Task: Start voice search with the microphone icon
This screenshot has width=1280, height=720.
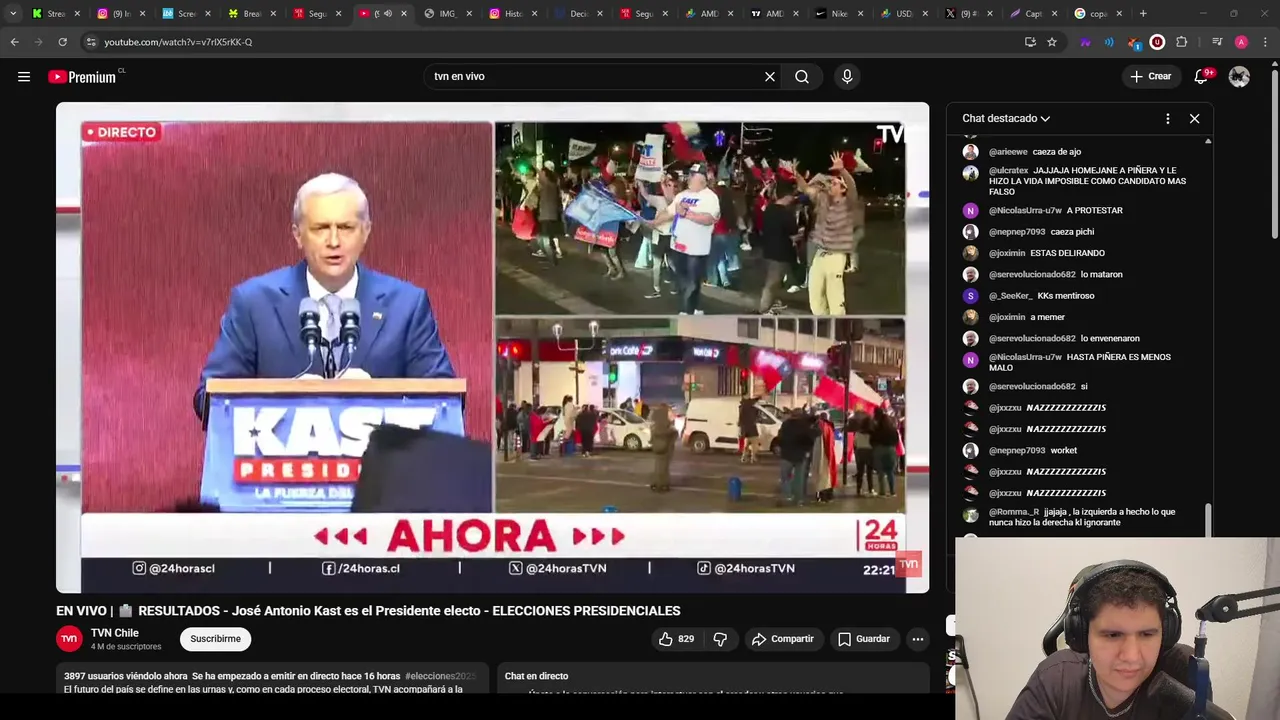Action: tap(847, 77)
